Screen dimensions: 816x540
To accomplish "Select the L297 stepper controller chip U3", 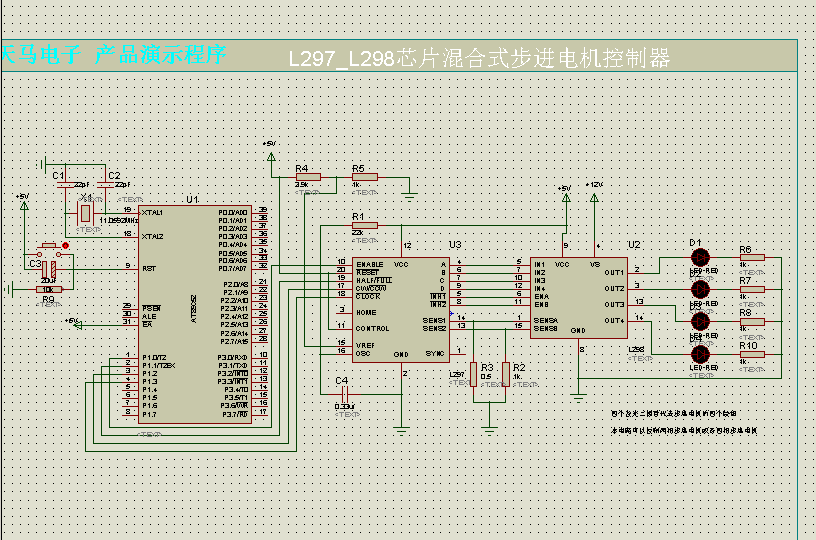I will 401,310.
